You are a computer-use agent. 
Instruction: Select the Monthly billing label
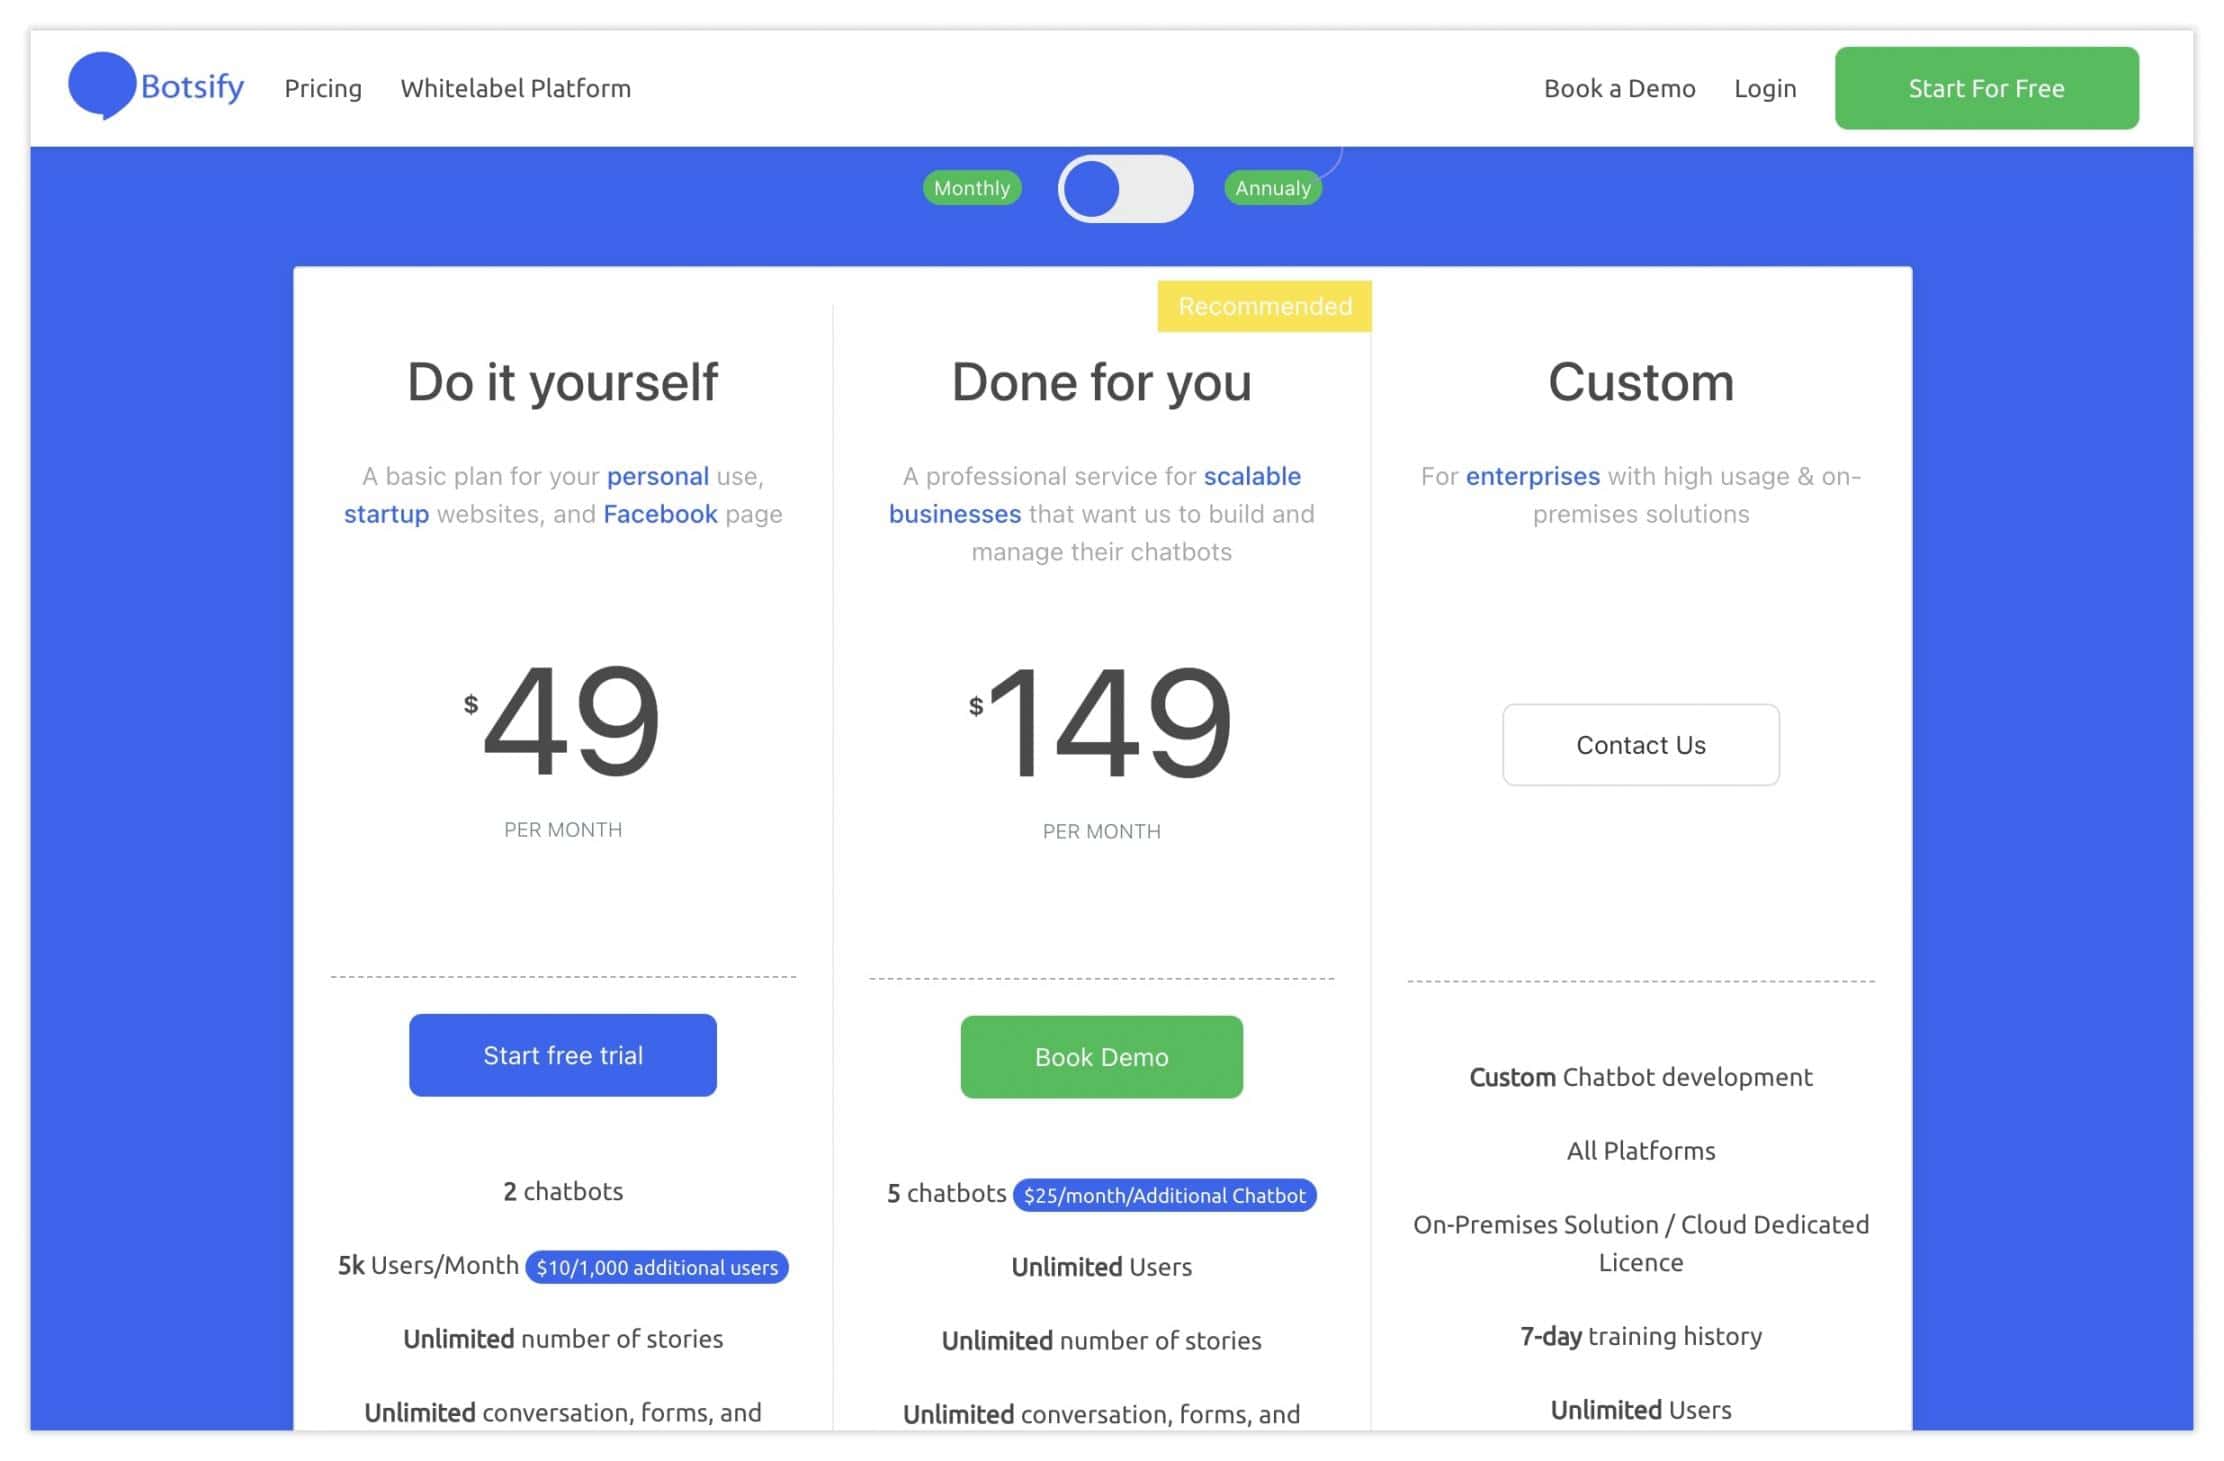(x=971, y=188)
